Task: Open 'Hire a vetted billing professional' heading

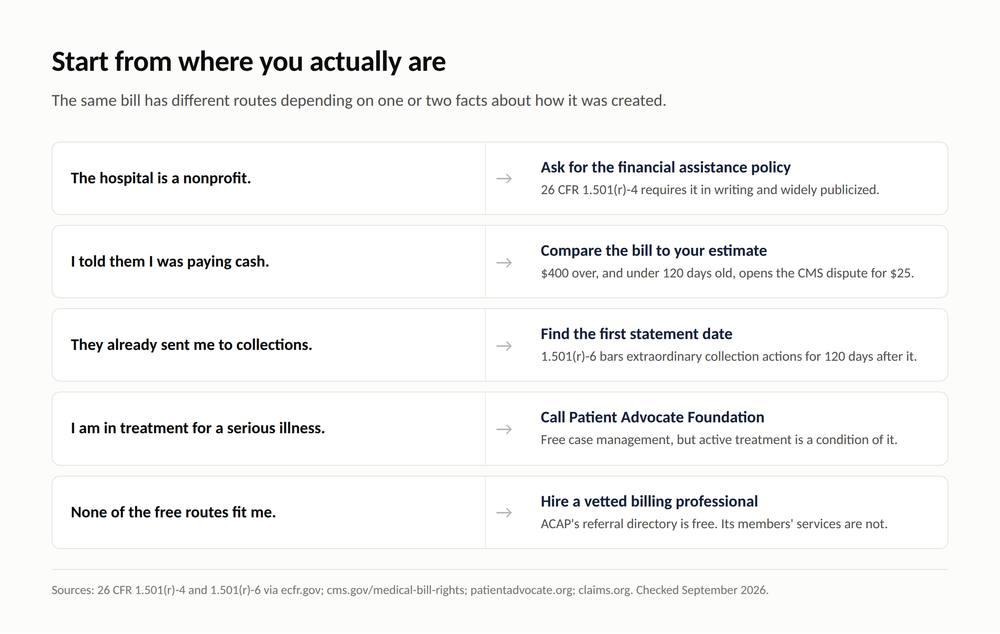Action: coord(649,501)
